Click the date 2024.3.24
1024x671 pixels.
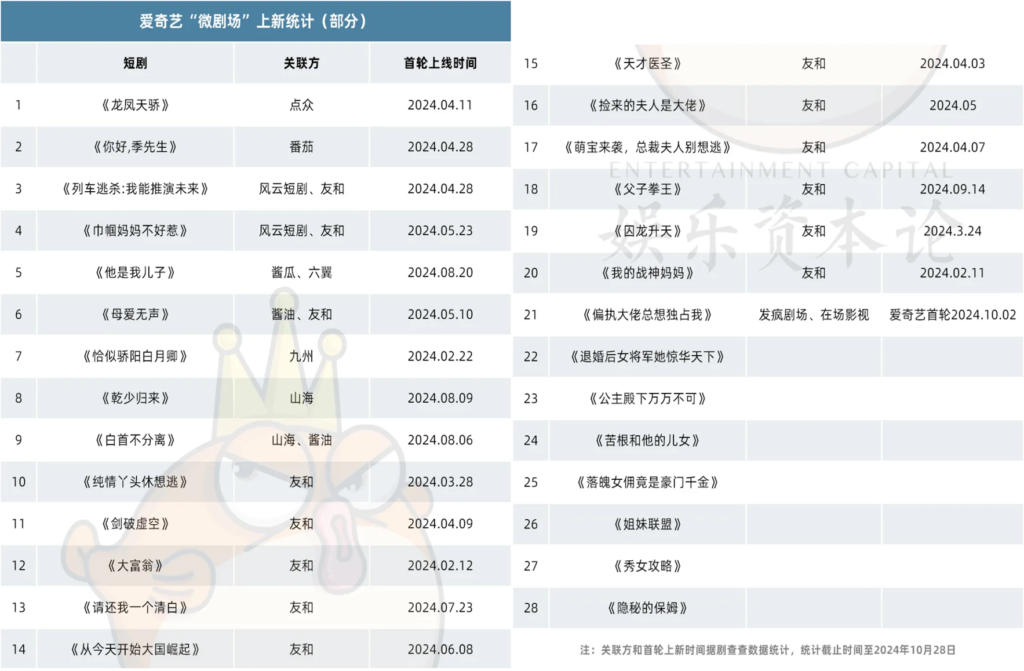coord(952,231)
